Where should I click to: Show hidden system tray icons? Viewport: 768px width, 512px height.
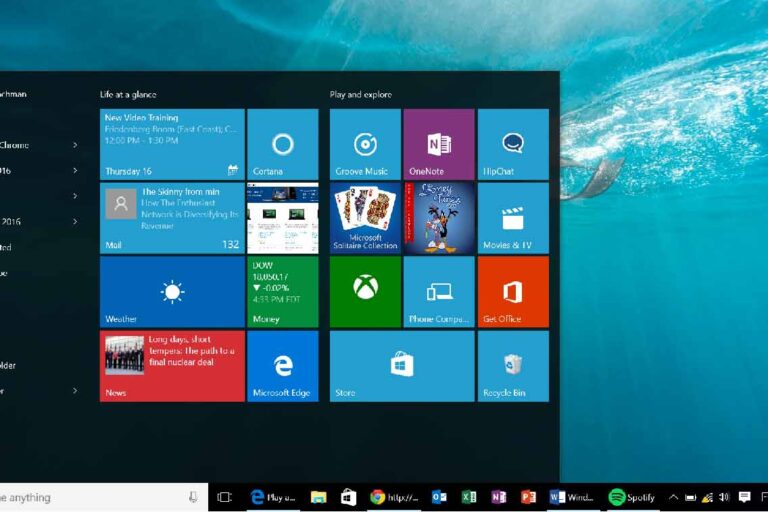[673, 497]
